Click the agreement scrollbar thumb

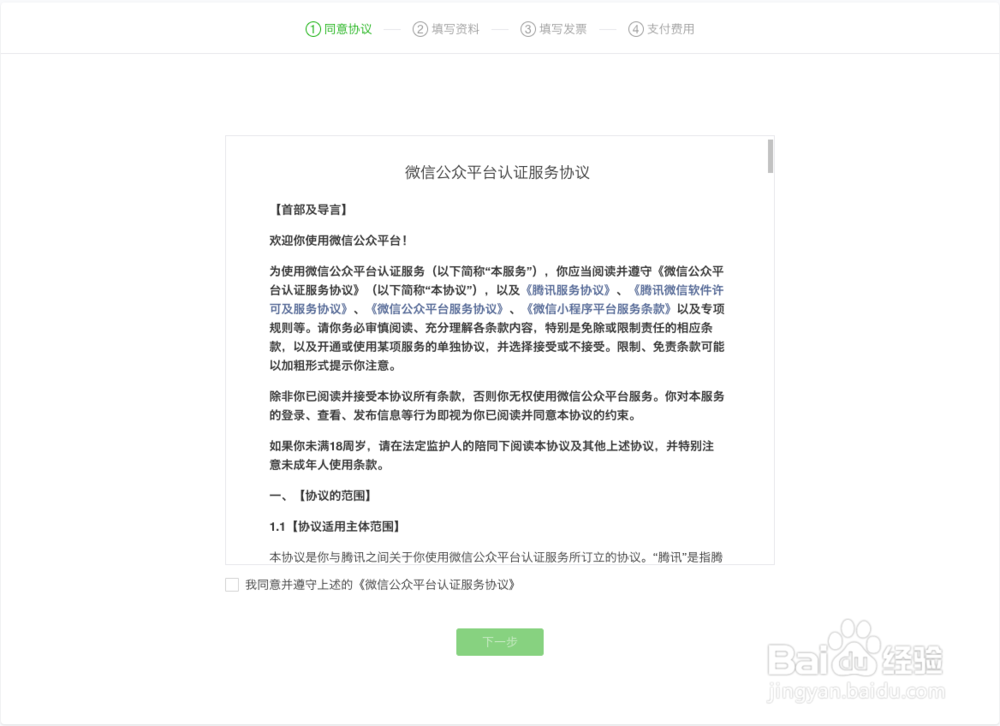click(770, 156)
